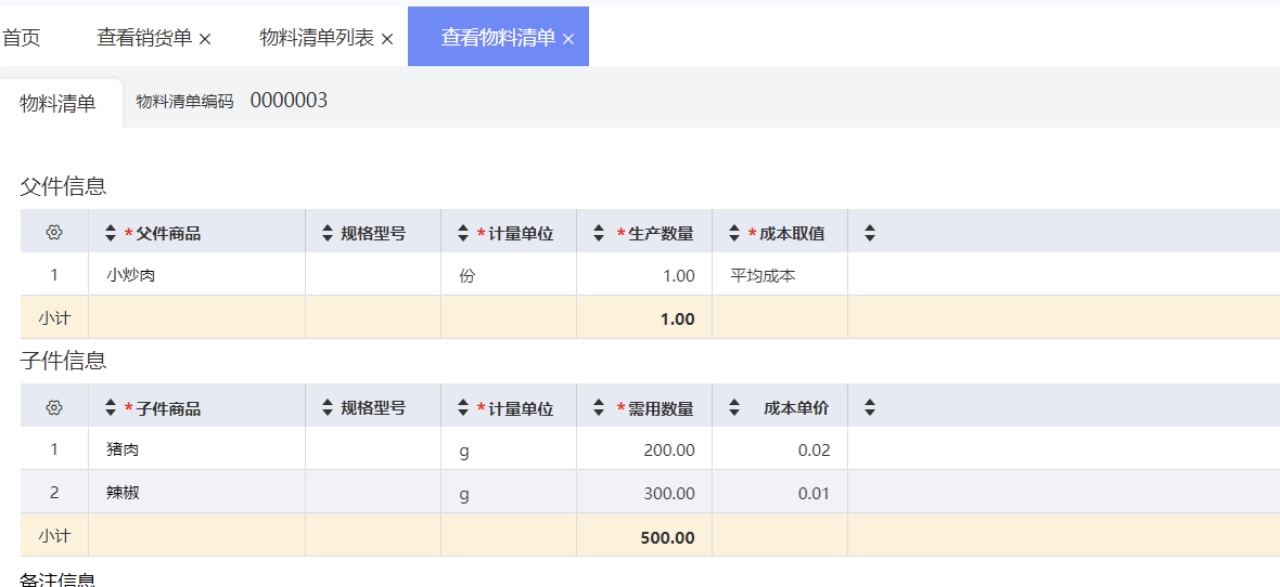Viewport: 1280px width, 587px height.
Task: Sort child table by 成本单价 column
Action: [x=735, y=408]
